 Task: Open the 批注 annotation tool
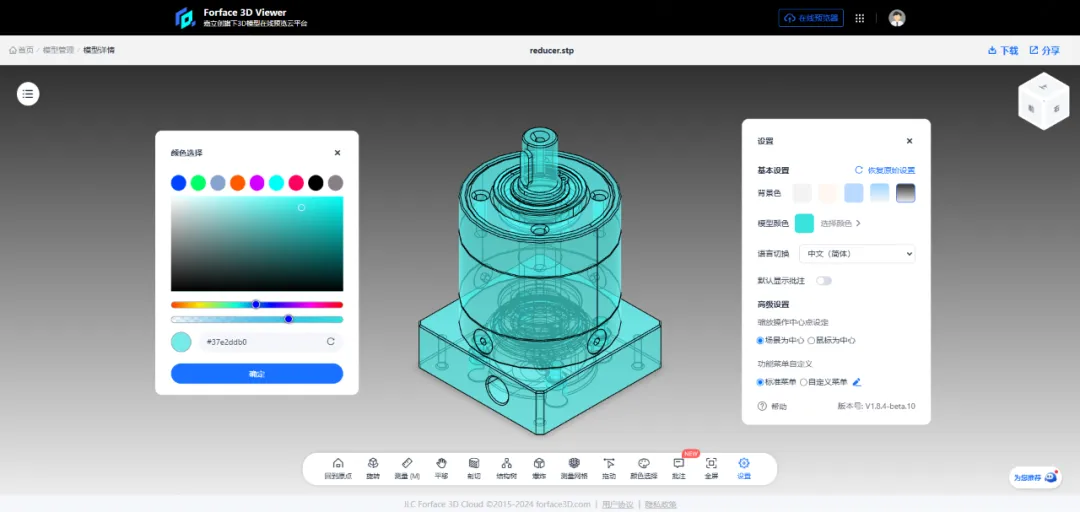(x=678, y=464)
